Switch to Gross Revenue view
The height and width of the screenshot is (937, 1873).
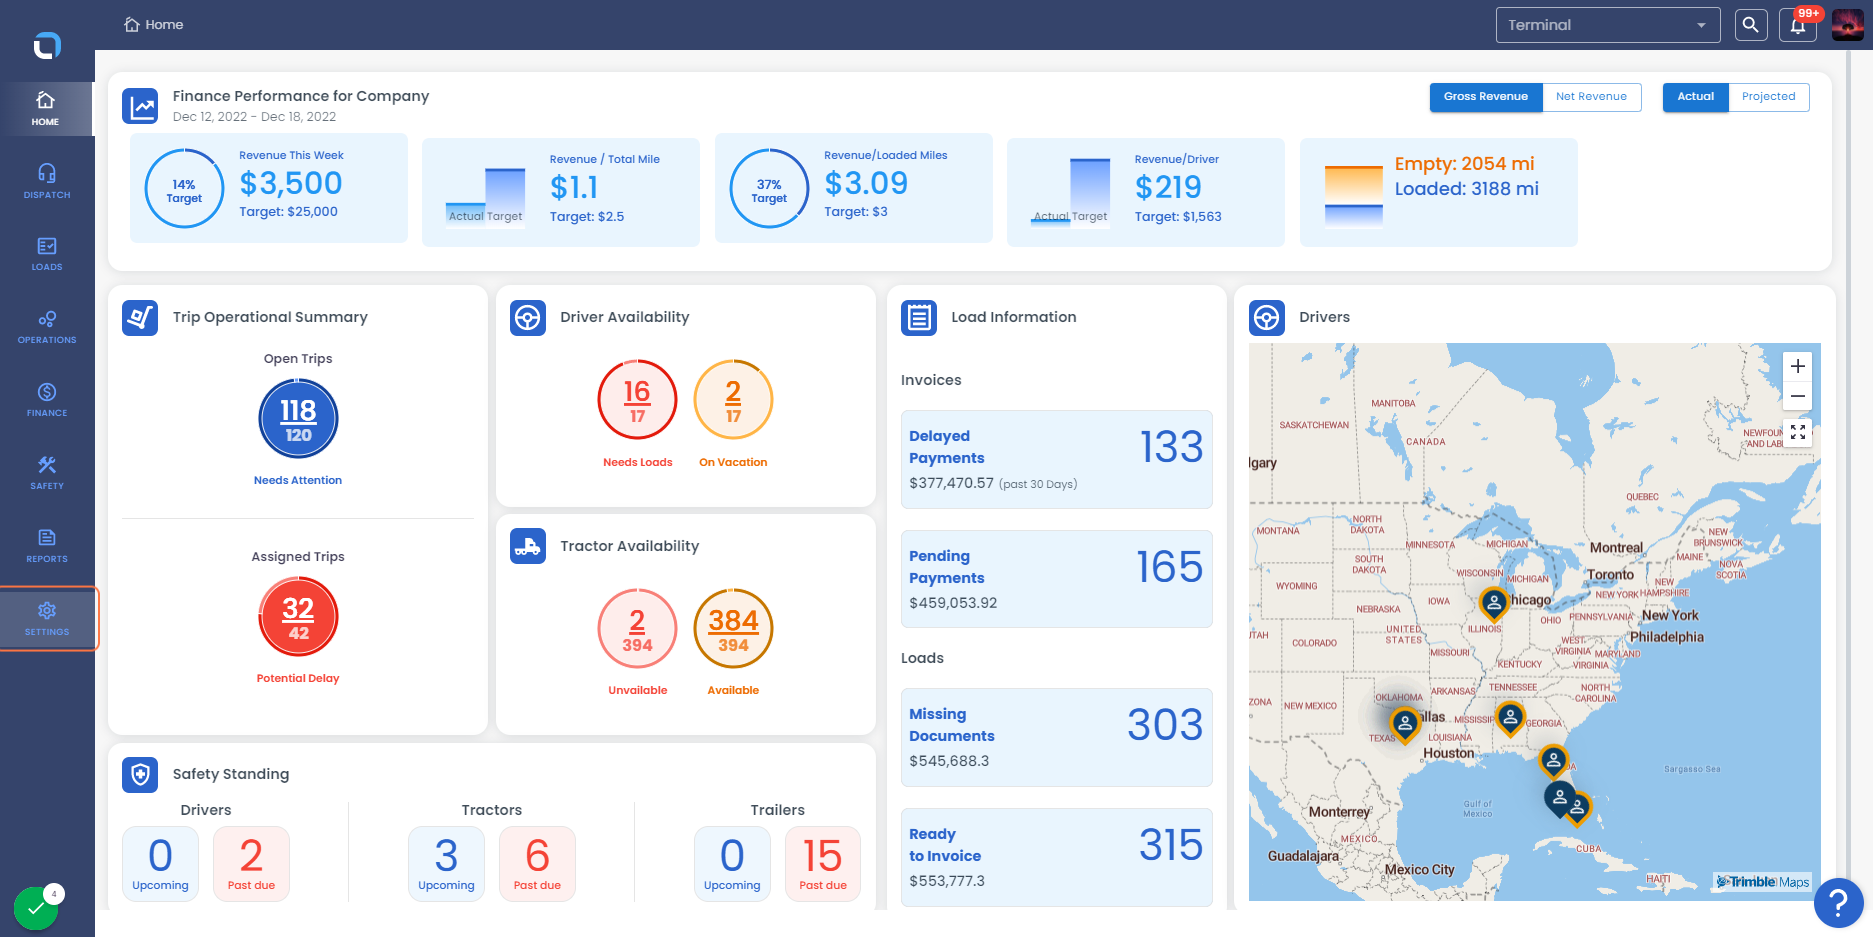coord(1486,97)
